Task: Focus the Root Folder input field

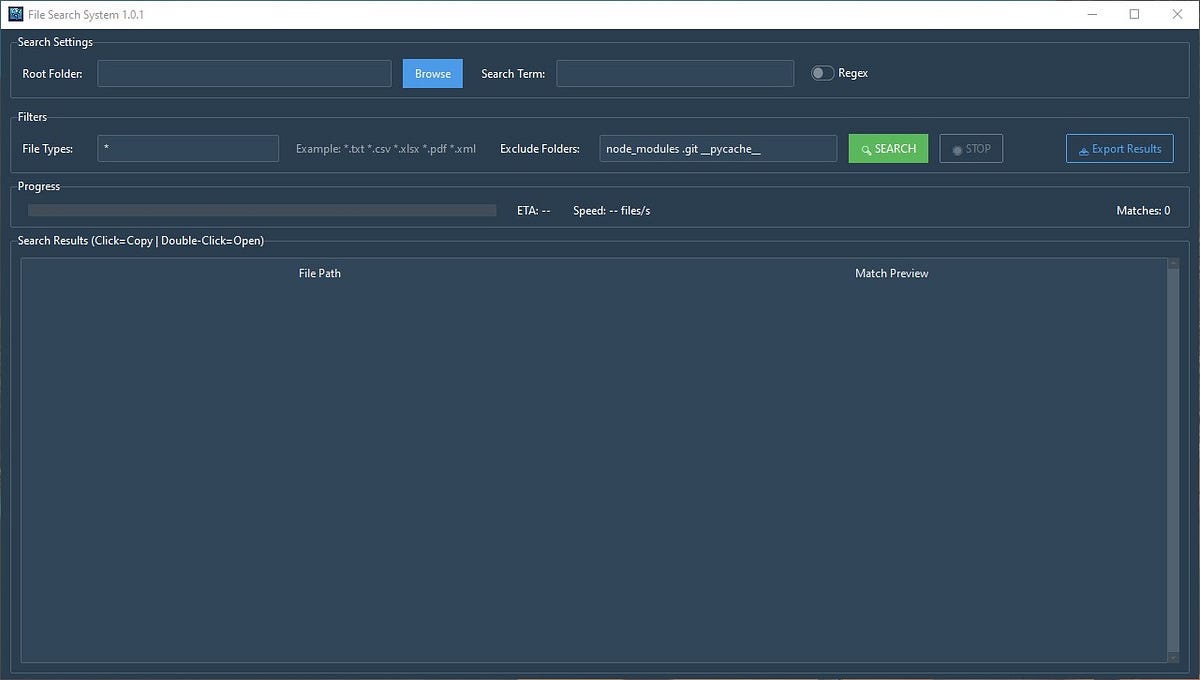Action: (244, 74)
